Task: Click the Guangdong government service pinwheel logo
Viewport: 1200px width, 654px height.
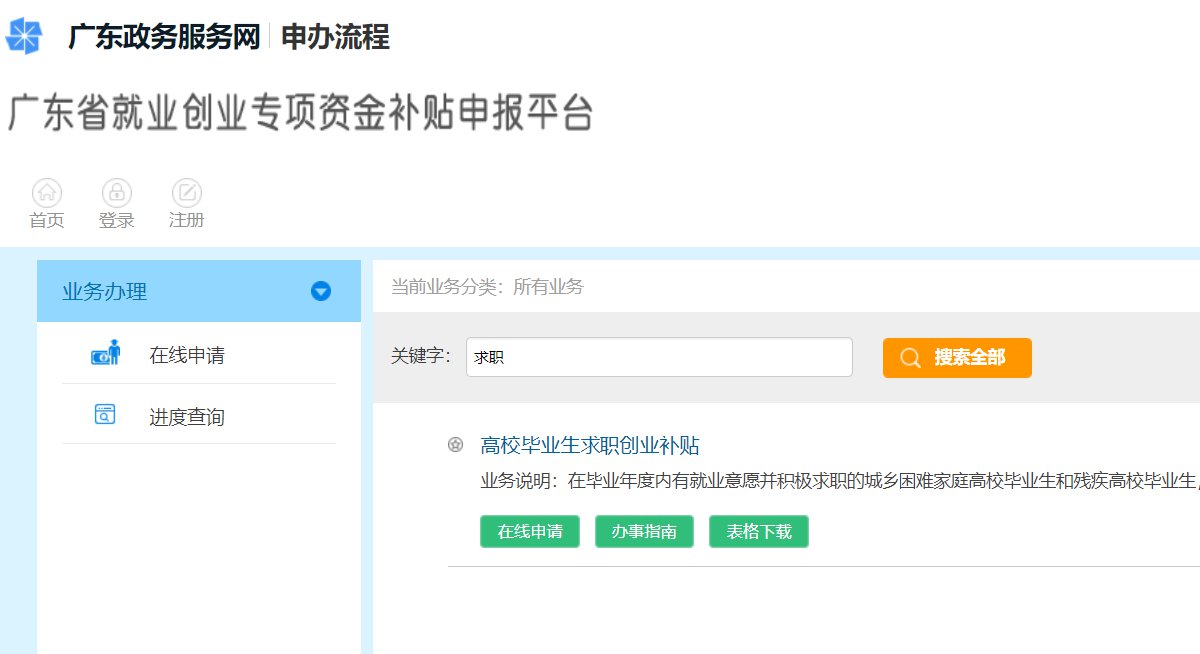Action: tap(25, 36)
